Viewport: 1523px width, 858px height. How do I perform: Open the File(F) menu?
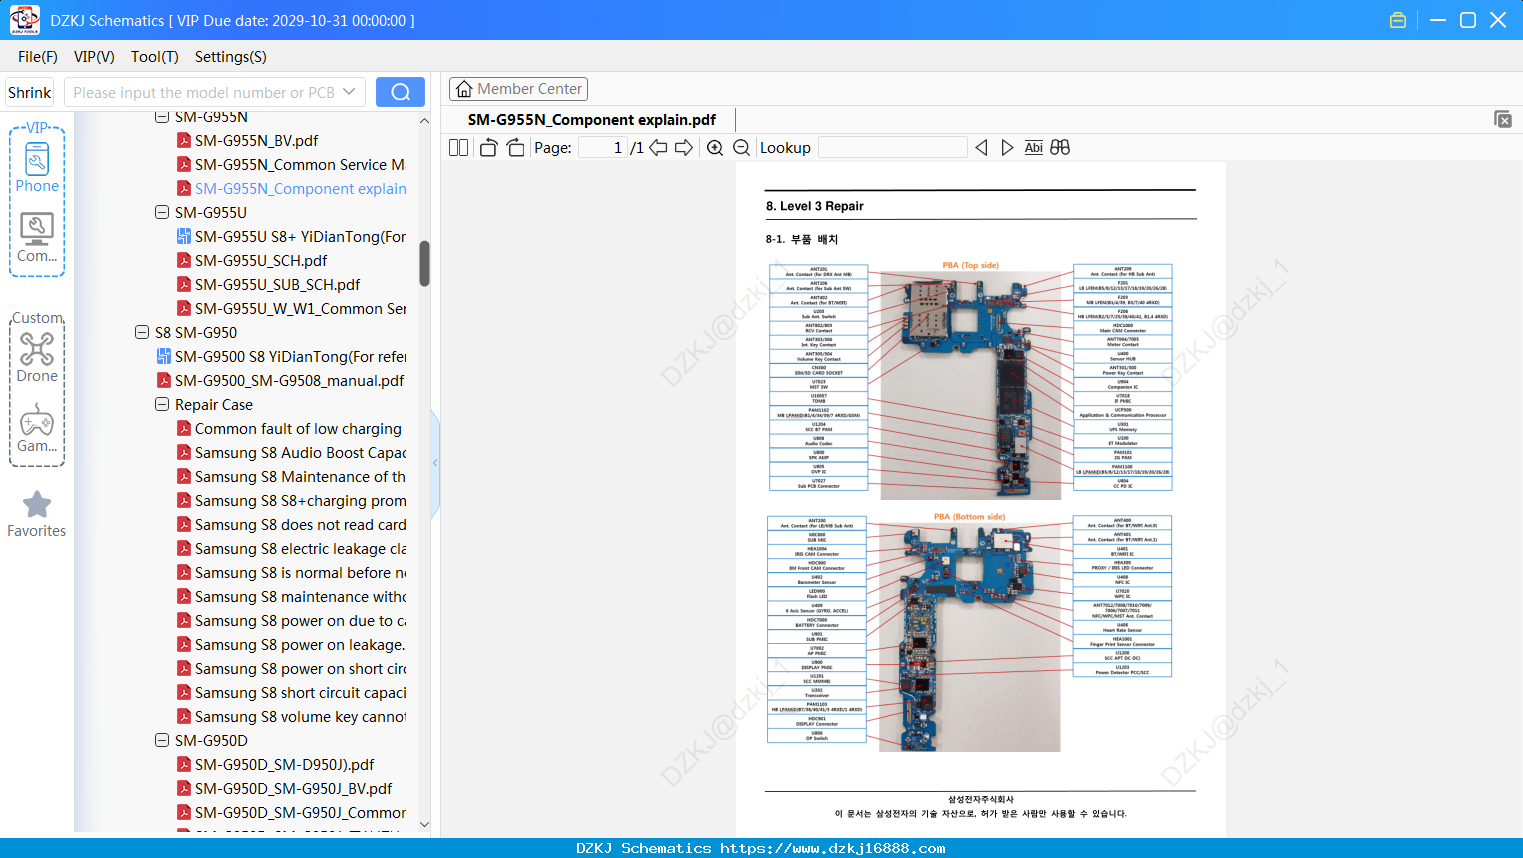click(38, 57)
